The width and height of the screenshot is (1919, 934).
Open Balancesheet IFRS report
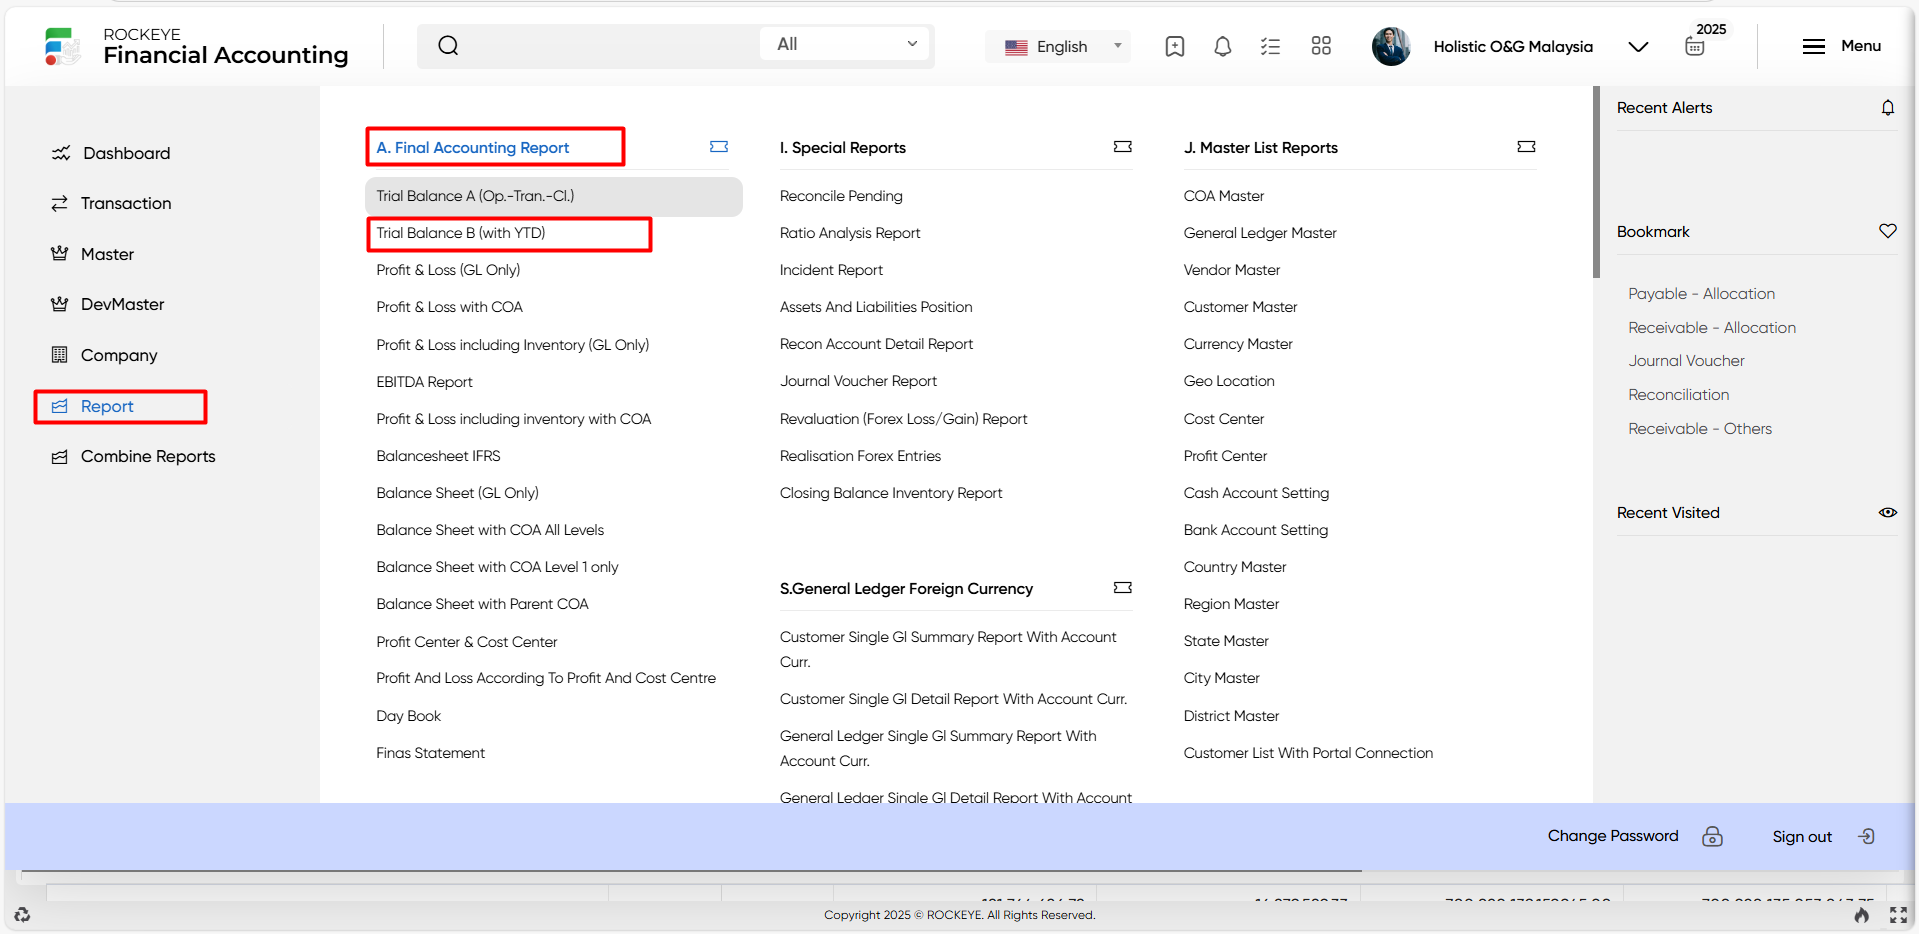438,456
